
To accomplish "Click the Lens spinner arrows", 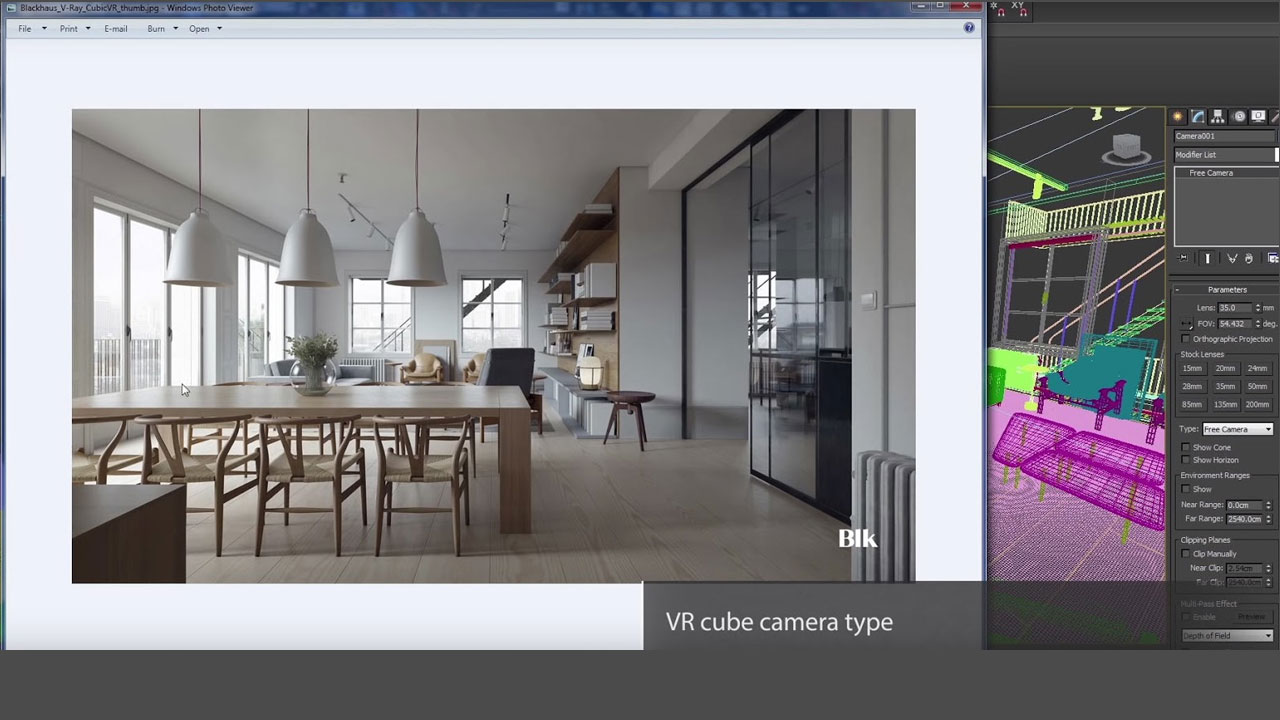I will [1258, 308].
